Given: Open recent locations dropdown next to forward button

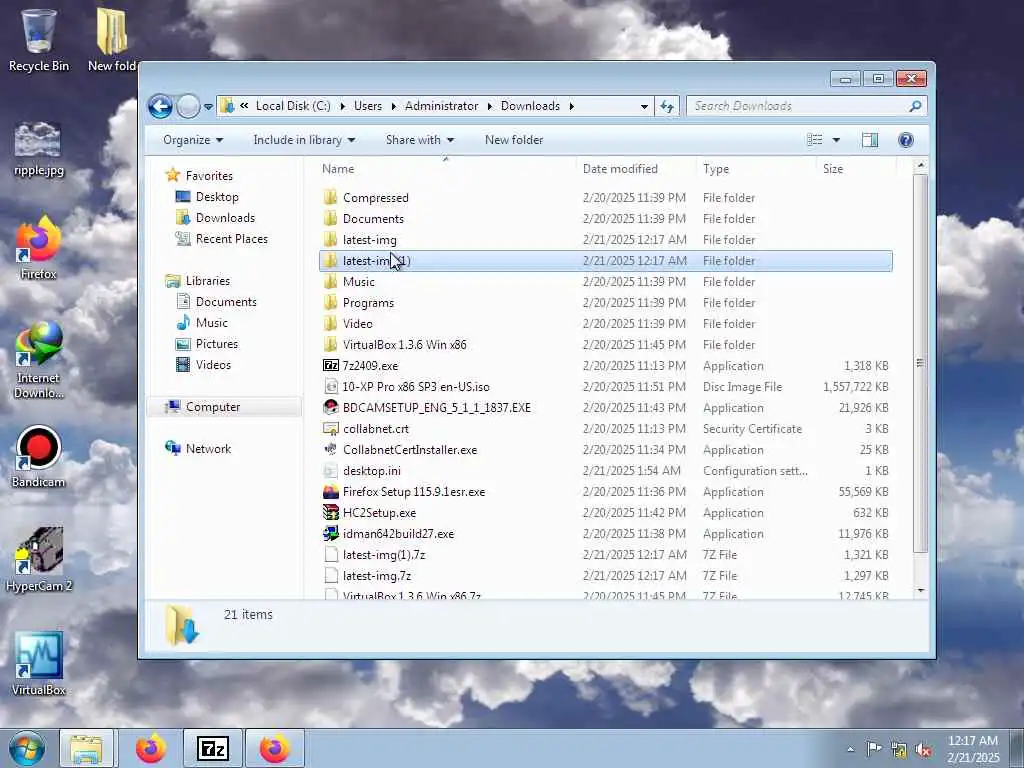Looking at the screenshot, I should pos(208,106).
